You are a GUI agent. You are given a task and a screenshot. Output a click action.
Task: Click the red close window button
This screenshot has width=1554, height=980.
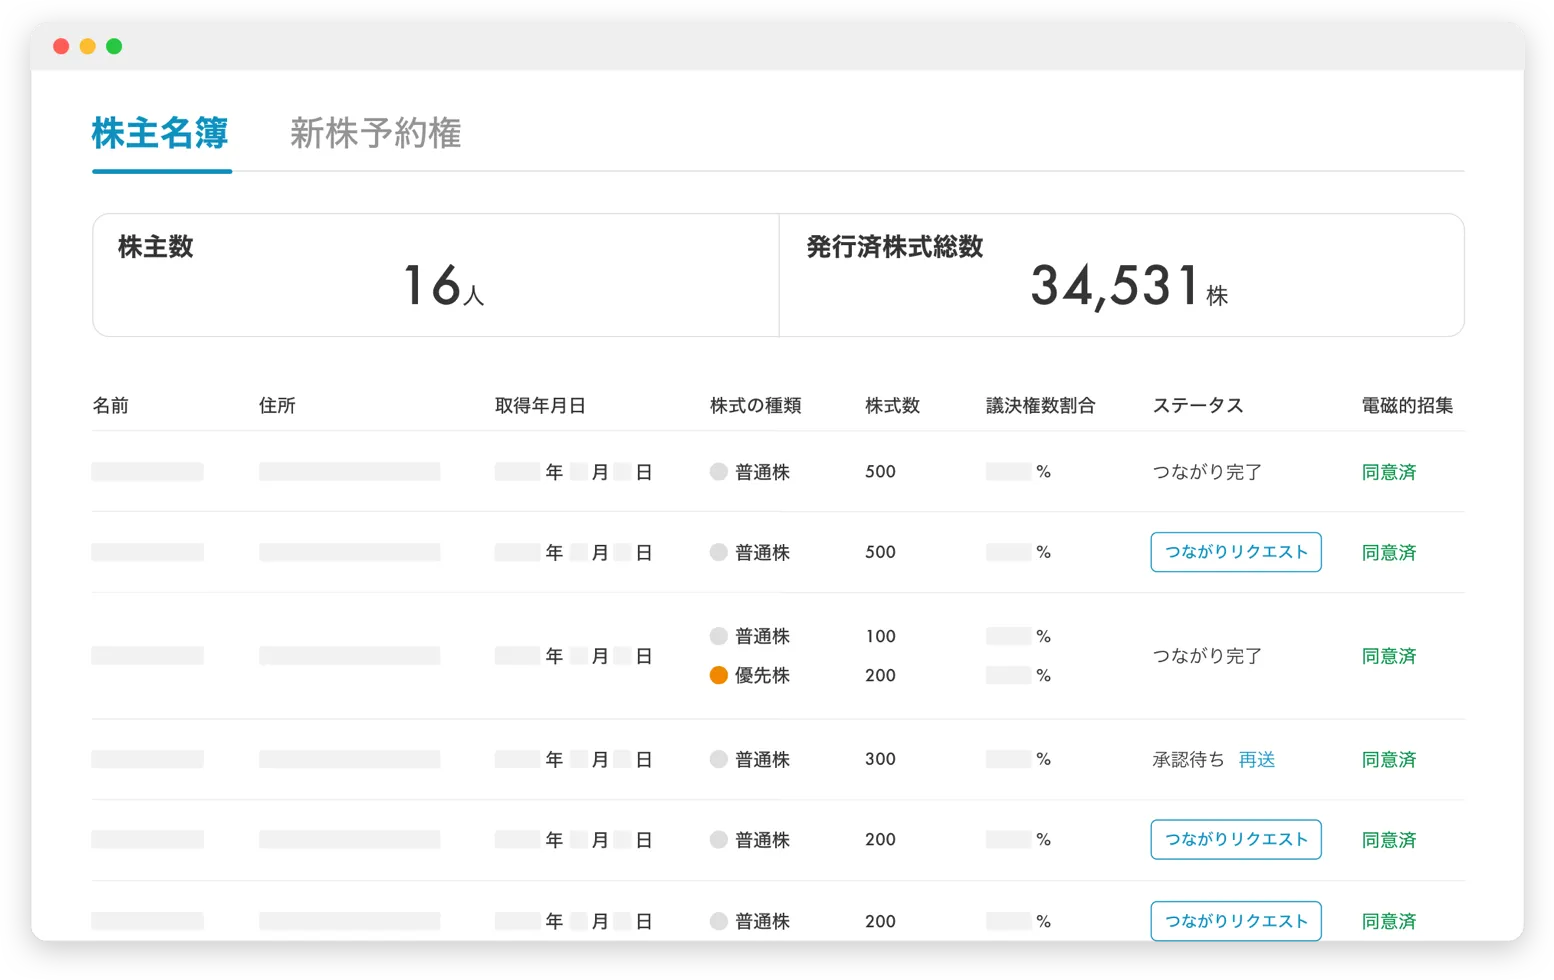point(61,46)
